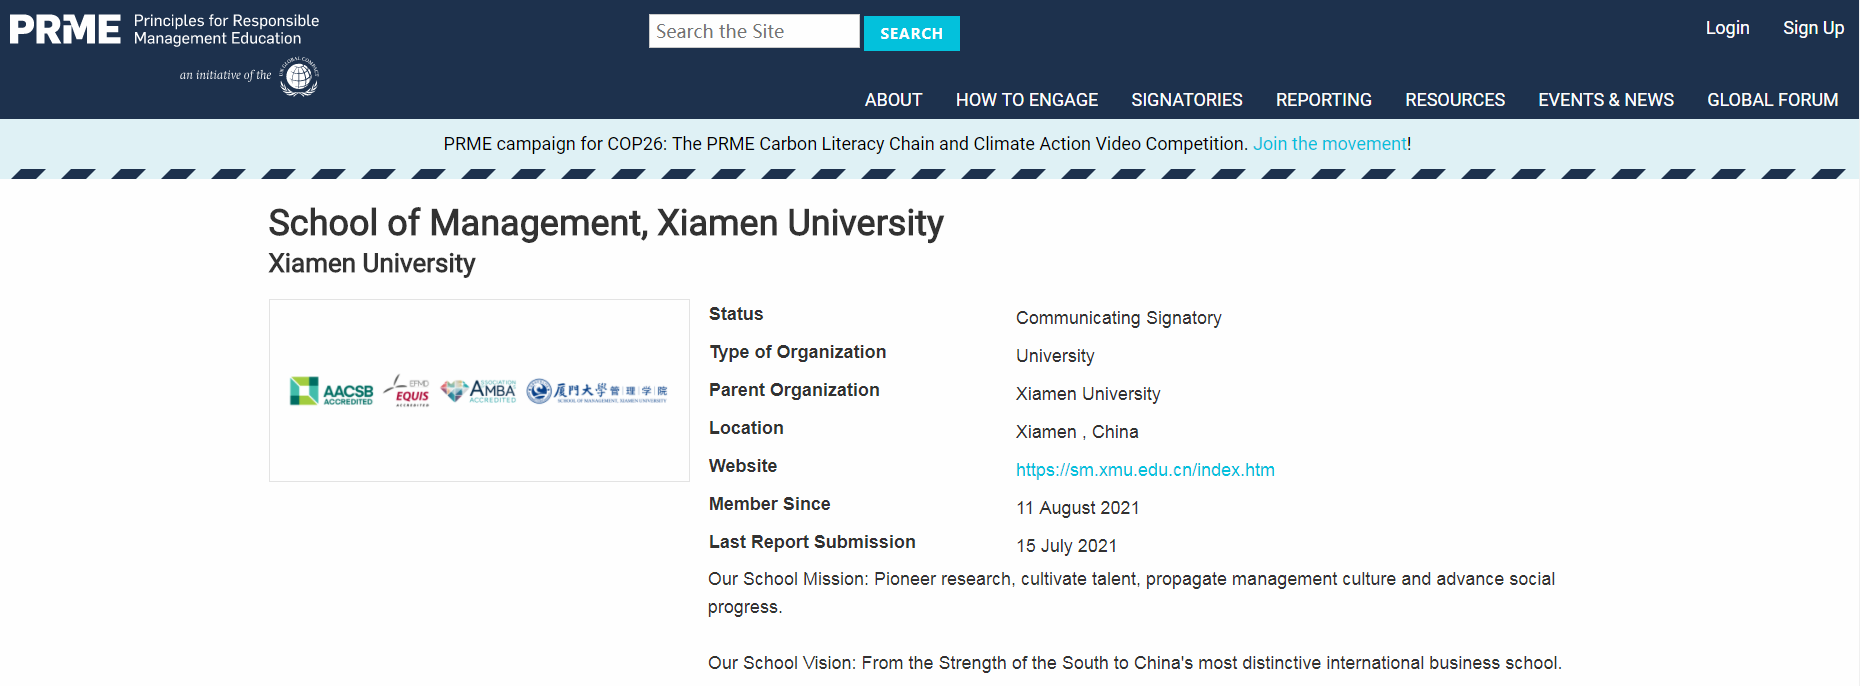Click the Sign Up link

point(1813,28)
